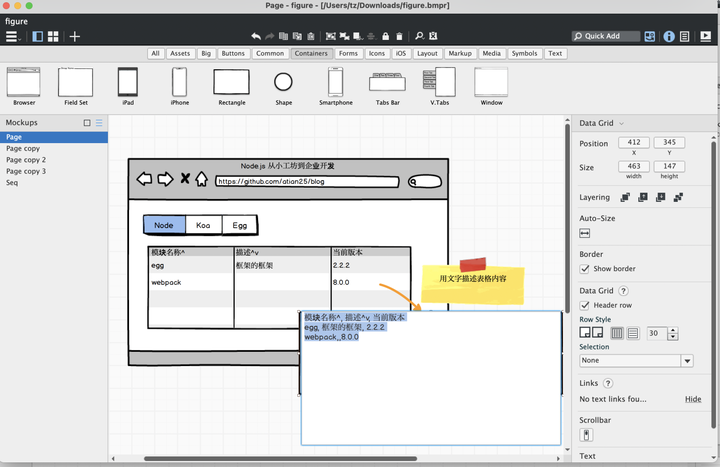Select Page copy 2 in Mockups list
Image resolution: width=720 pixels, height=467 pixels.
(26, 160)
